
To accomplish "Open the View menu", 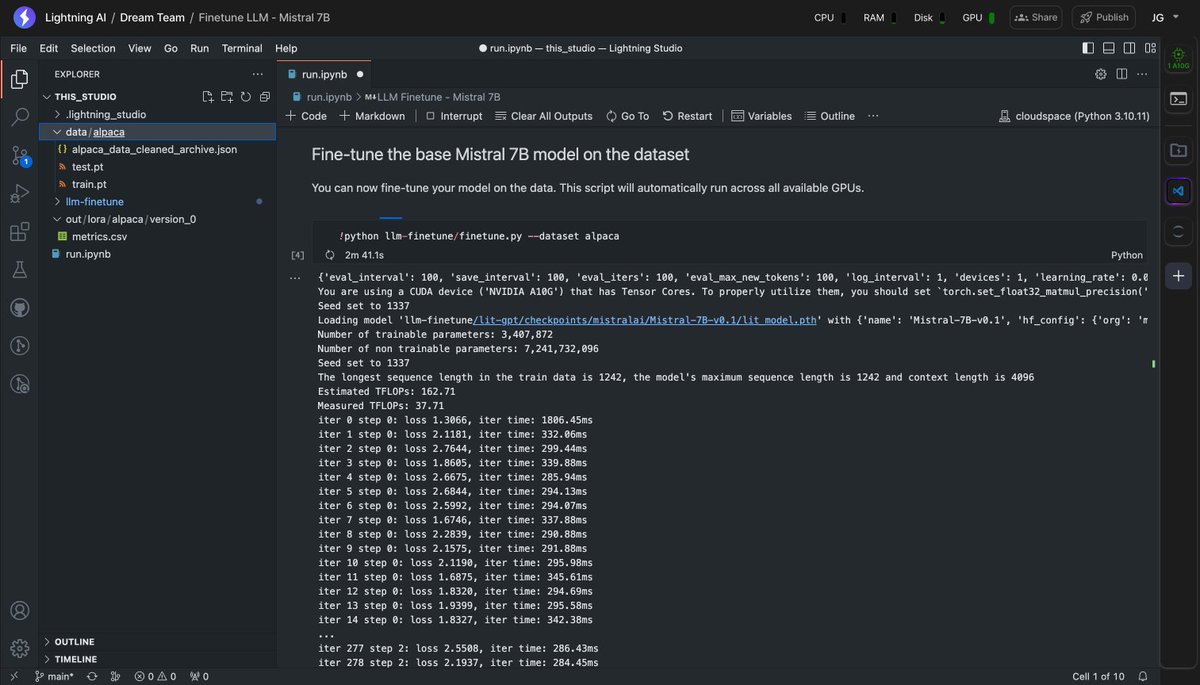I will (x=140, y=48).
